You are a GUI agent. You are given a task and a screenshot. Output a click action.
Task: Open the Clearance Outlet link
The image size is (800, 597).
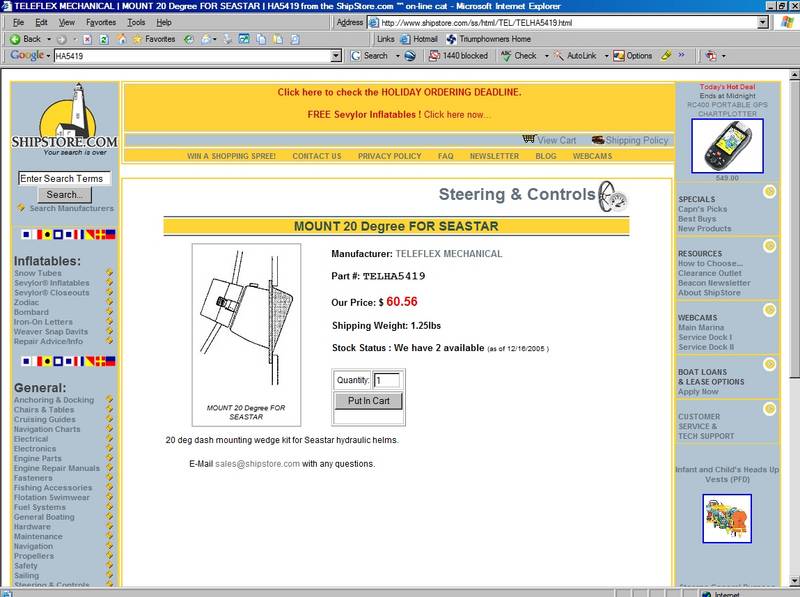710,273
